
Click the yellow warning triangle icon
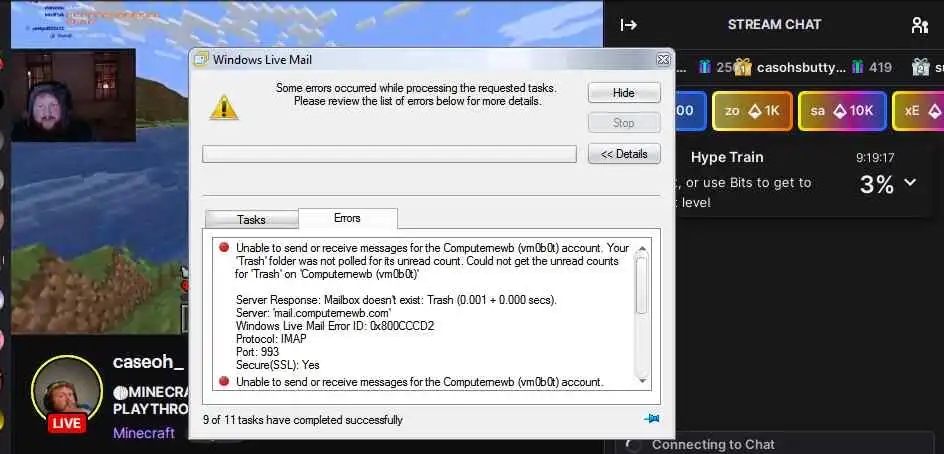click(x=224, y=107)
